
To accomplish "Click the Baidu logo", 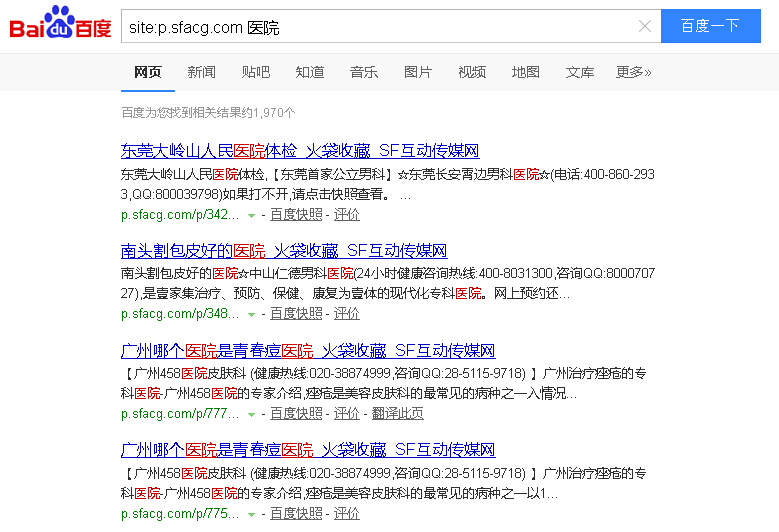I will pyautogui.click(x=60, y=26).
